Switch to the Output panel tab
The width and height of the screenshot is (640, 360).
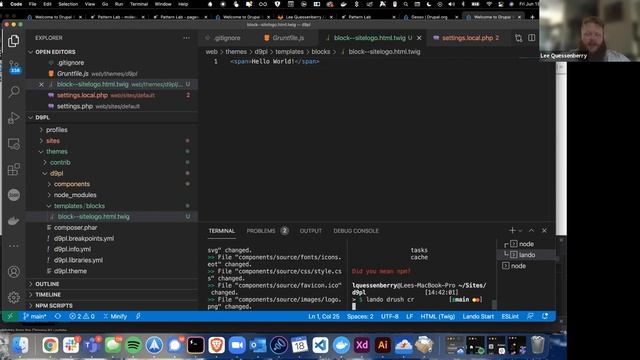(x=311, y=231)
